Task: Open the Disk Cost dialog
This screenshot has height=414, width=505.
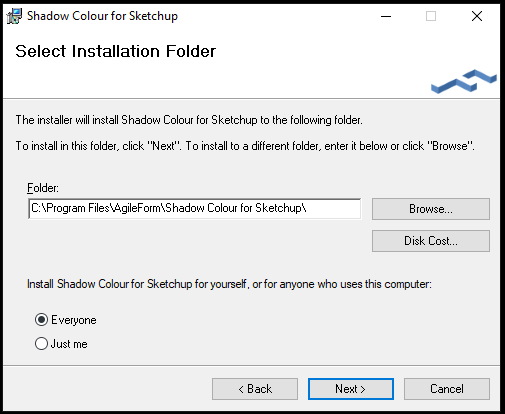Action: 431,241
